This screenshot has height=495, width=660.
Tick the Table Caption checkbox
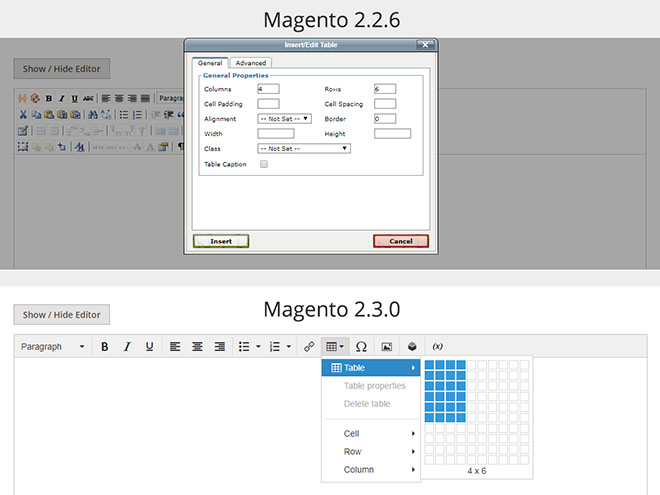pos(264,164)
